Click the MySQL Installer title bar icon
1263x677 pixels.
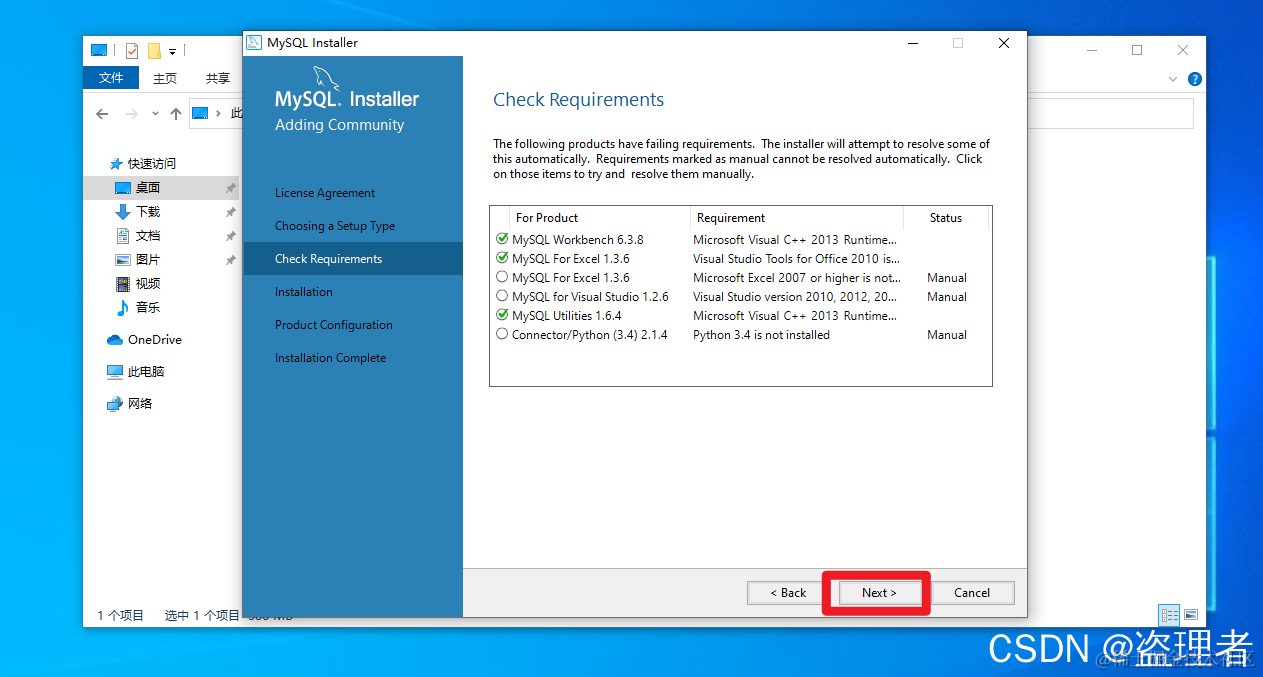(x=254, y=43)
